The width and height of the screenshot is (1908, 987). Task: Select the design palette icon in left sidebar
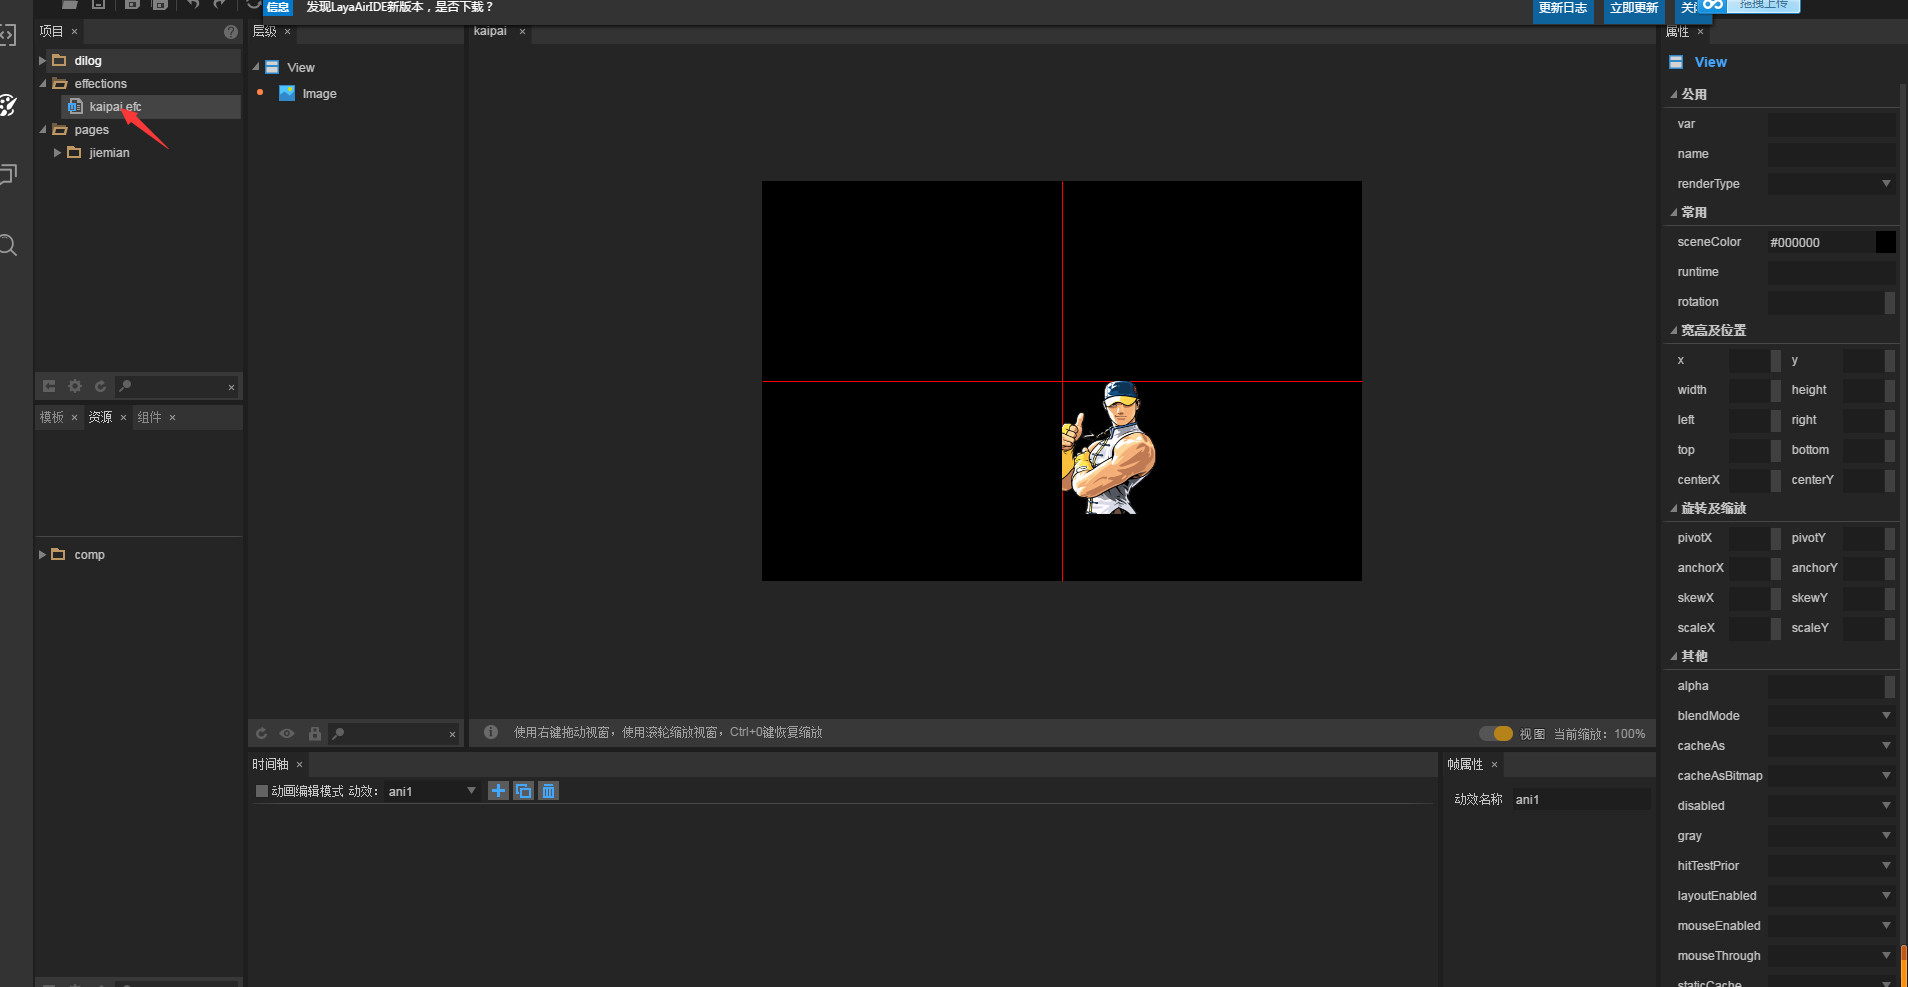(x=8, y=105)
